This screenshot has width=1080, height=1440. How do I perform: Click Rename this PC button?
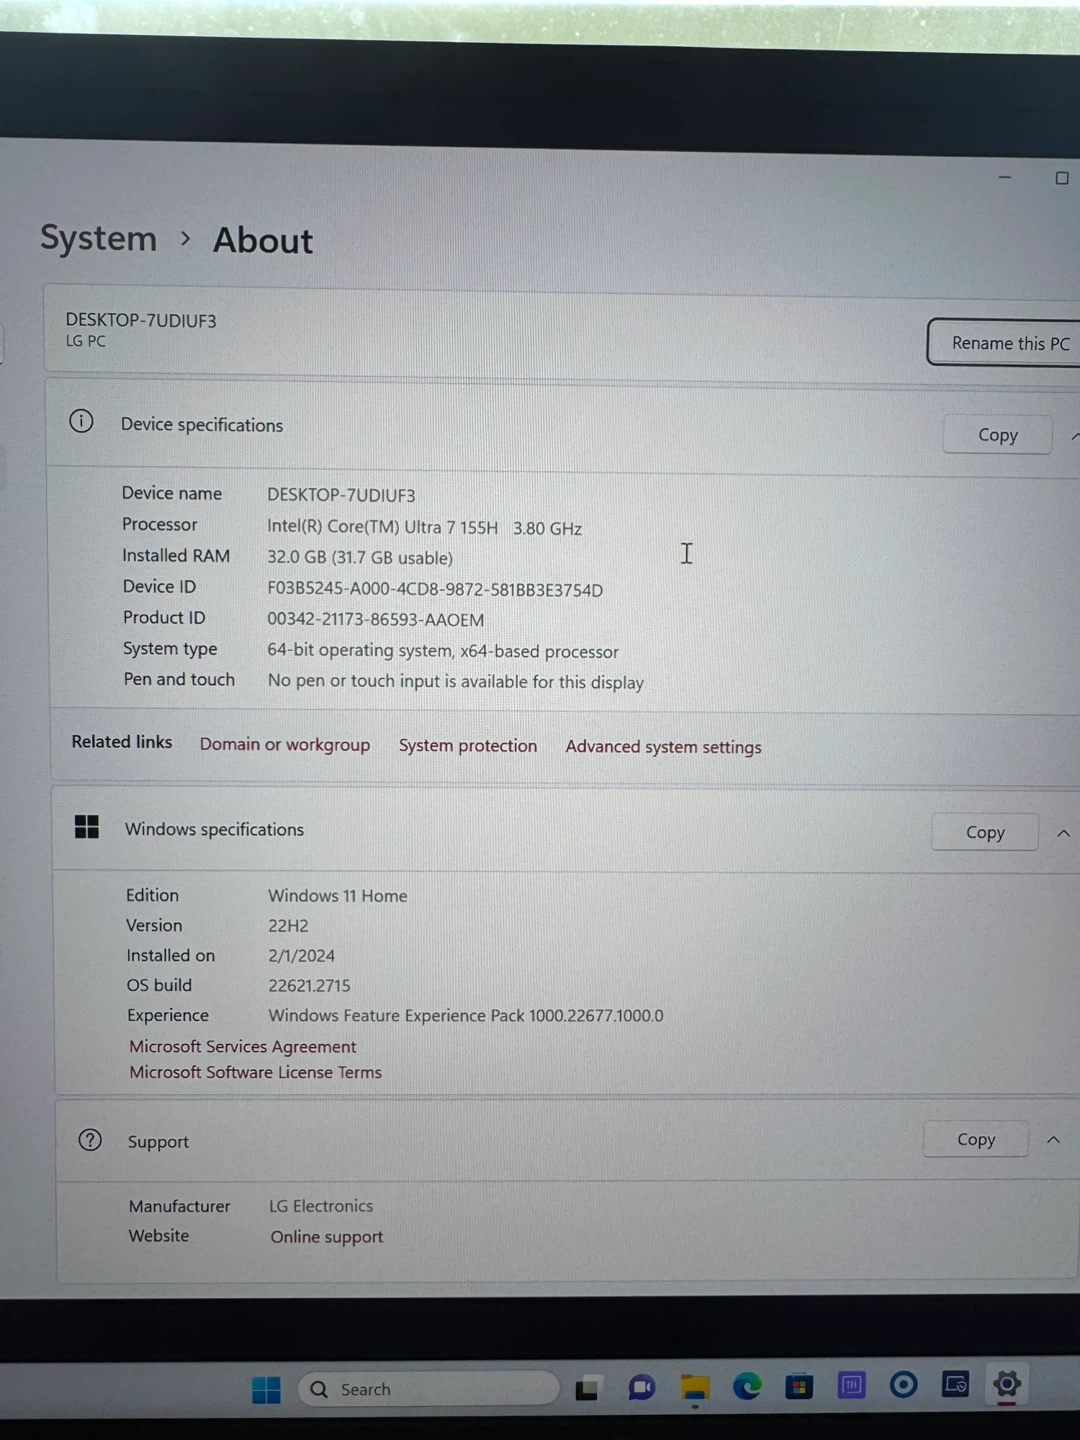coord(1005,343)
